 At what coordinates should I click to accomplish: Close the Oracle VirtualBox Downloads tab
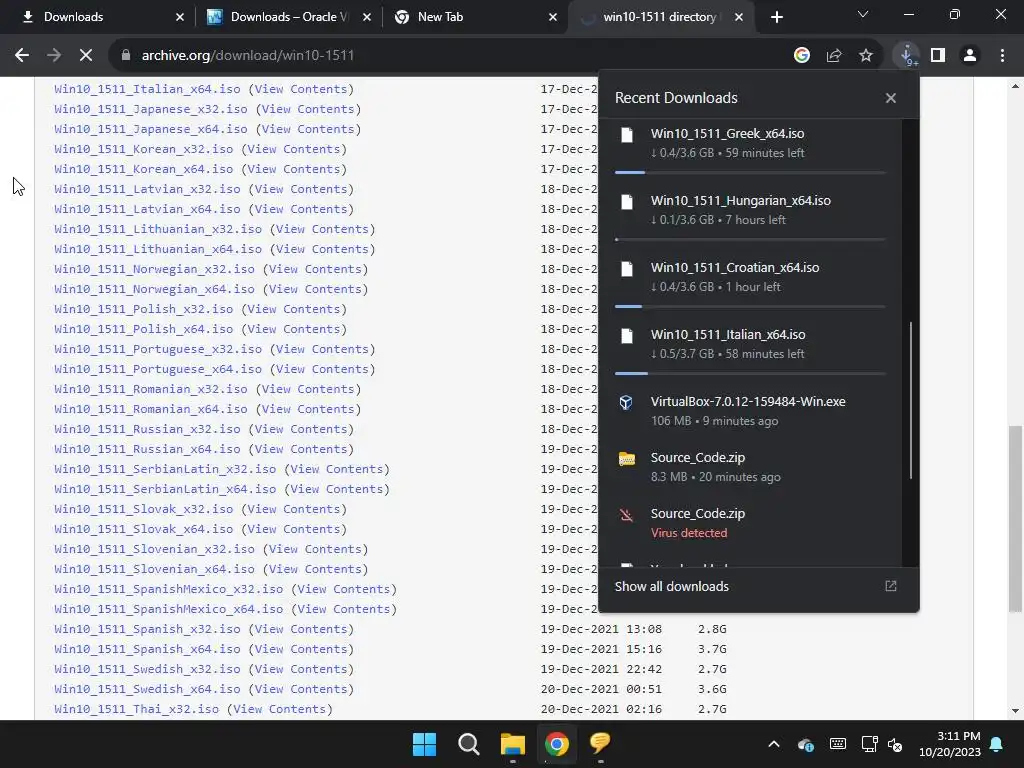pyautogui.click(x=367, y=17)
